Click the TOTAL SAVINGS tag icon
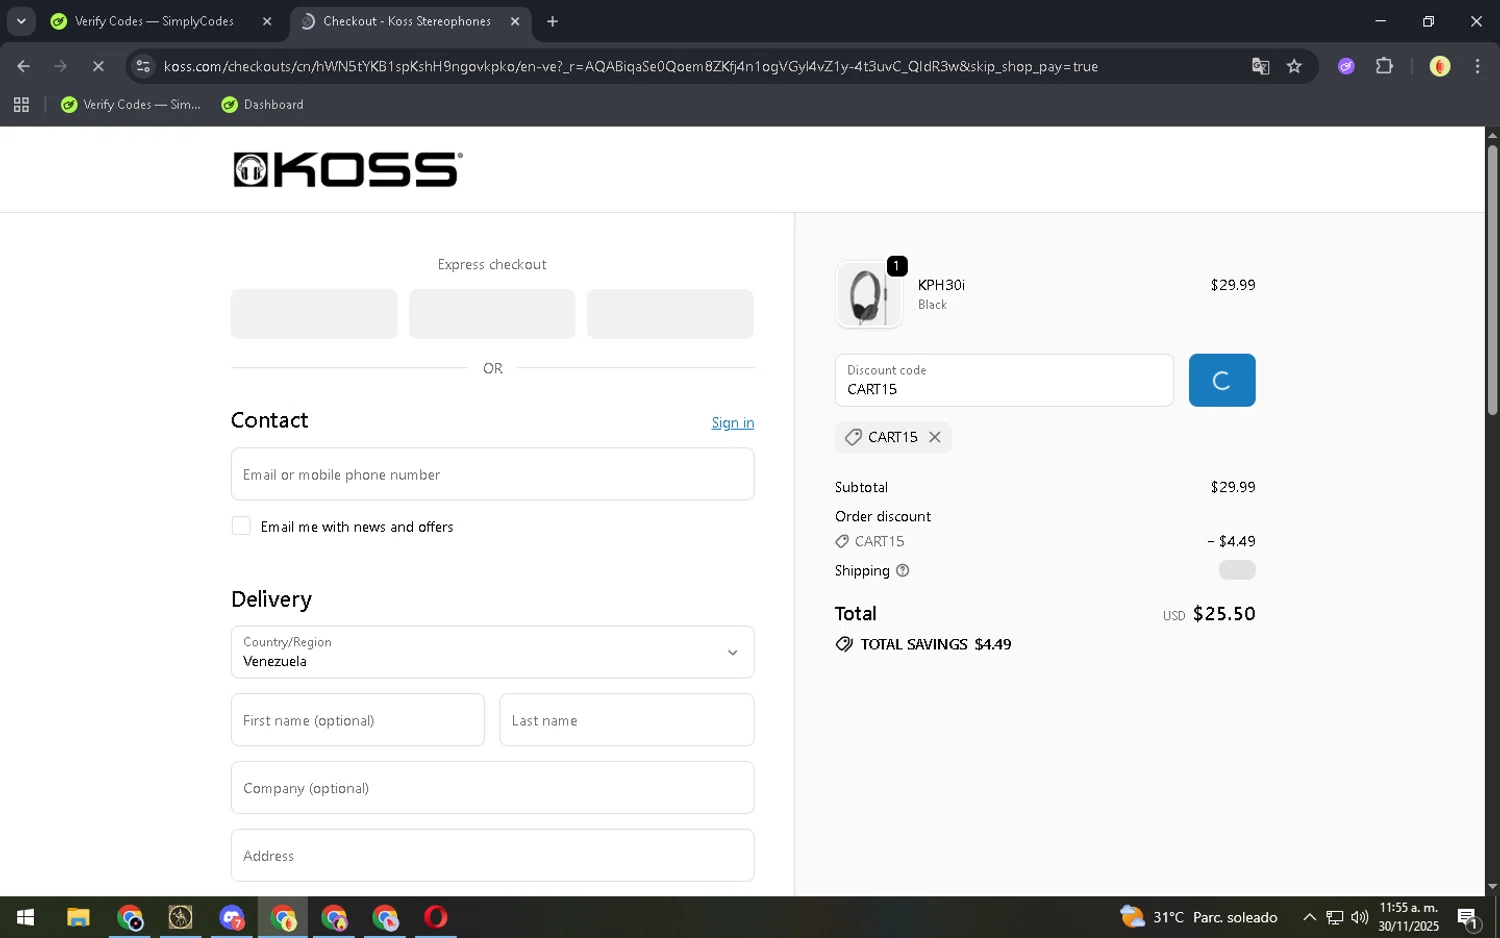Viewport: 1500px width, 938px height. 845,645
